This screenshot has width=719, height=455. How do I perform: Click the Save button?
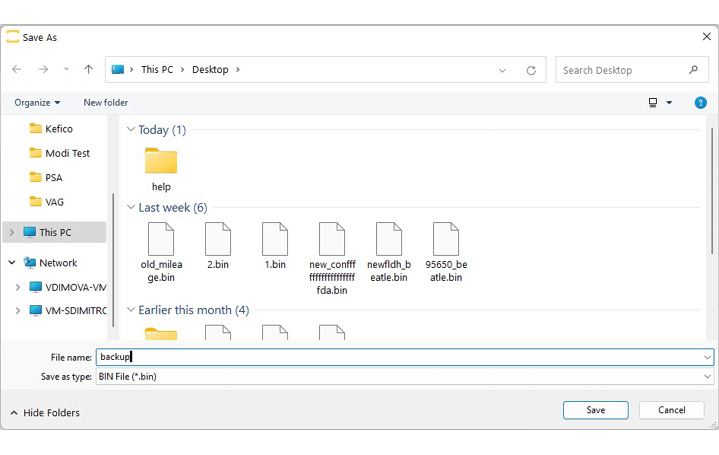click(595, 410)
